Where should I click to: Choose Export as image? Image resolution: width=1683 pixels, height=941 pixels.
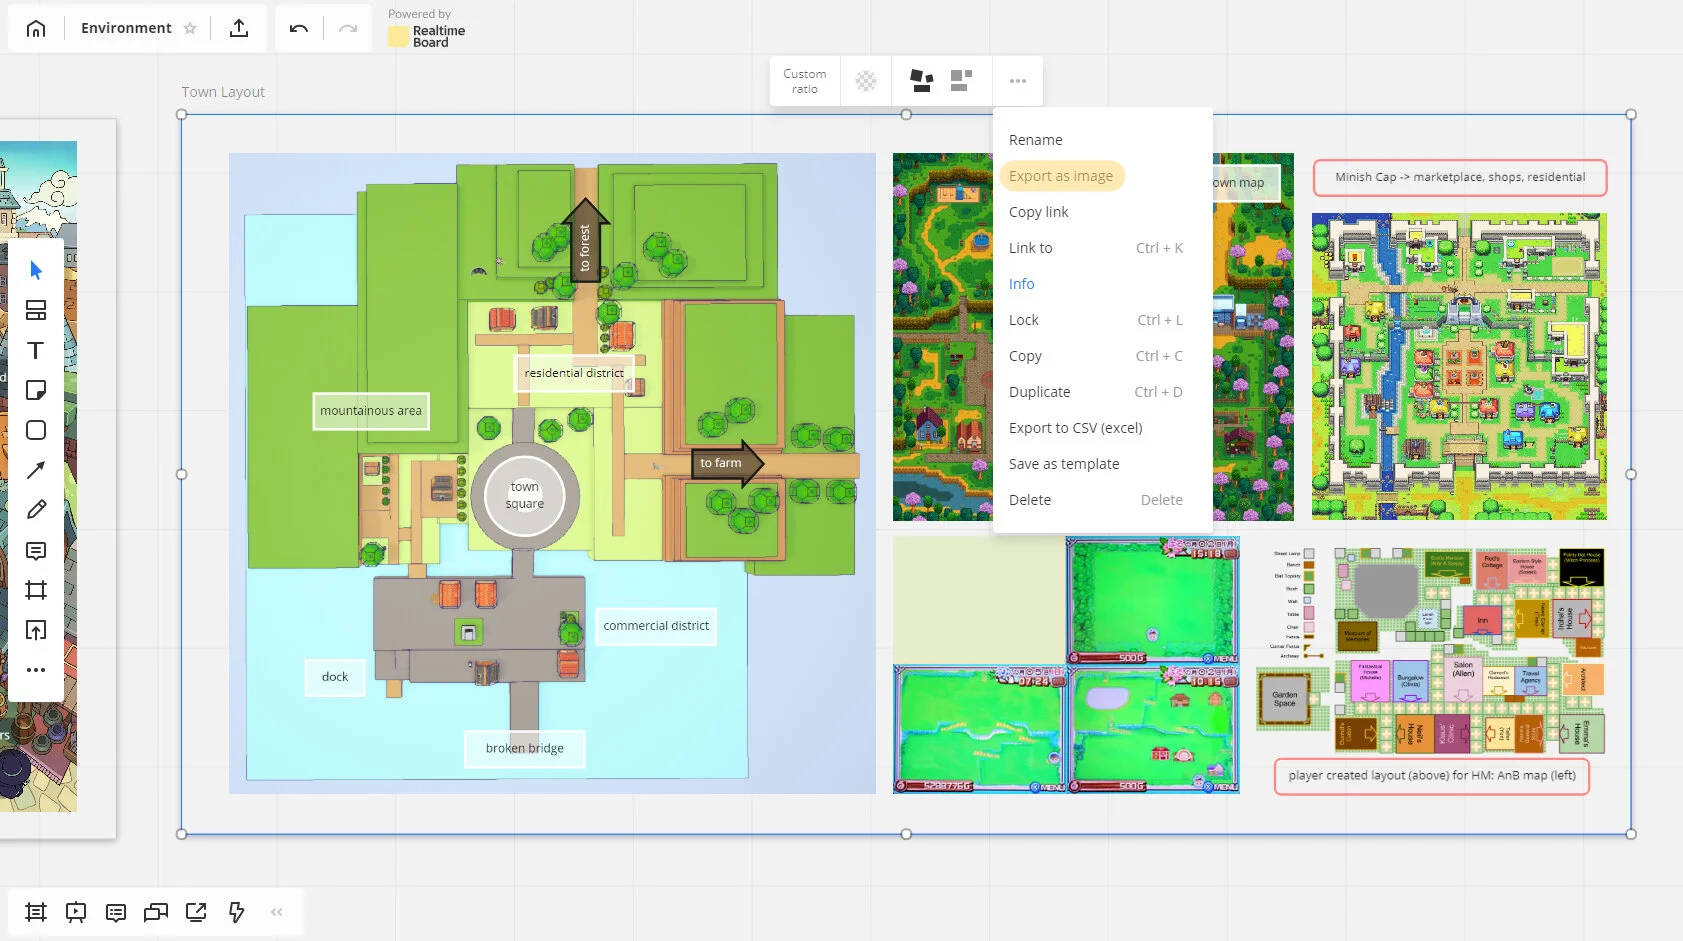click(1102, 176)
